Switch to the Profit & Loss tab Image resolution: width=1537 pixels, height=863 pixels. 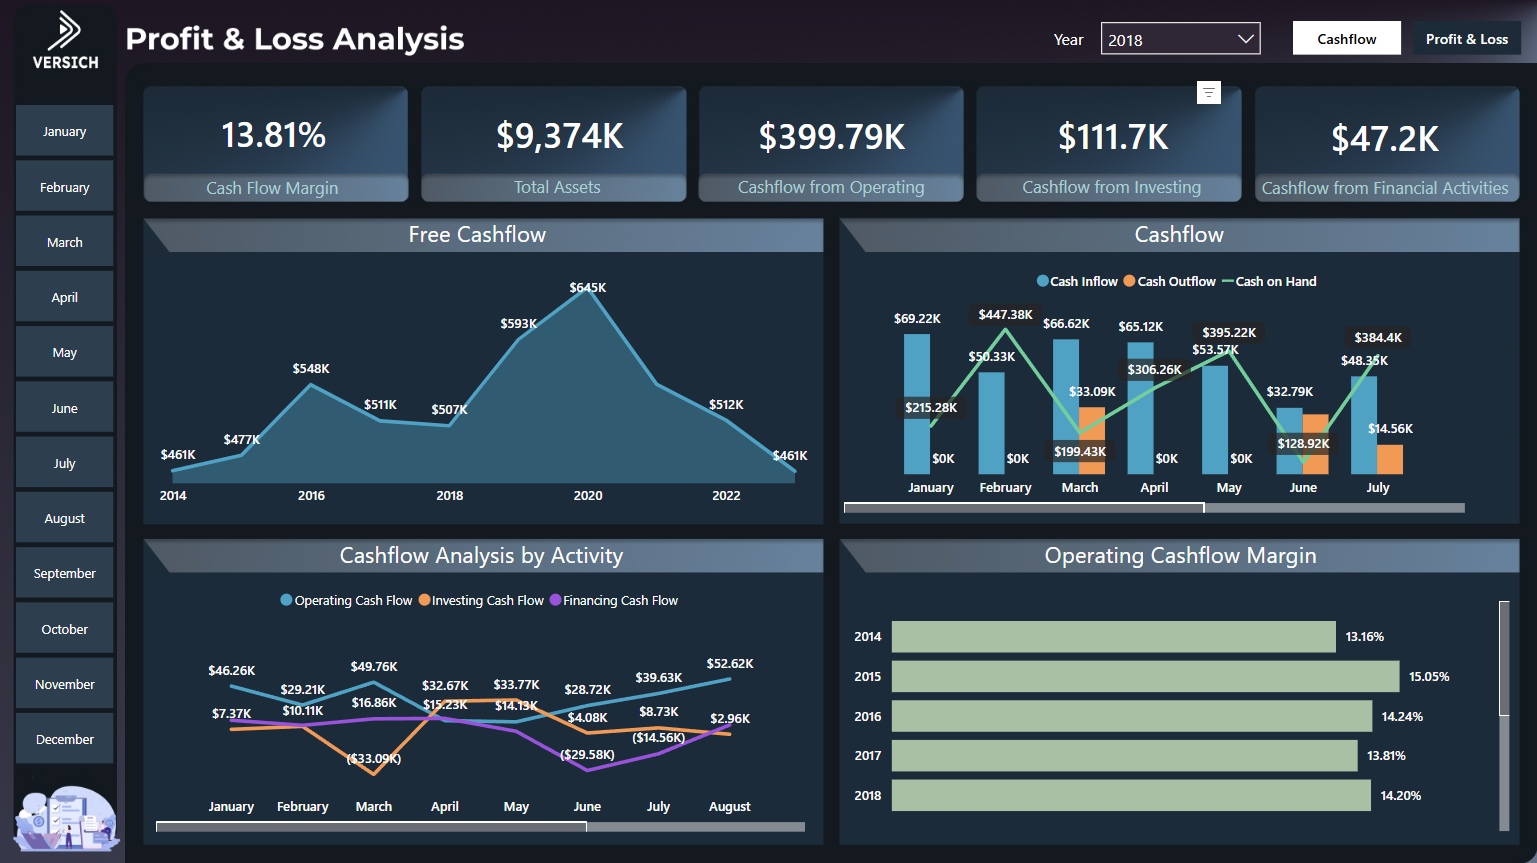1467,38
